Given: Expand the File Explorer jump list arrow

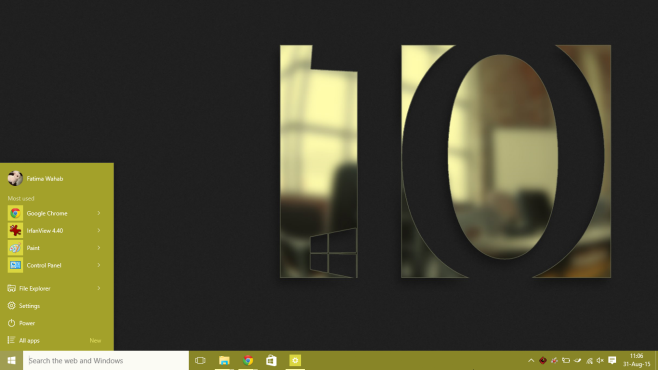Looking at the screenshot, I should [x=99, y=288].
